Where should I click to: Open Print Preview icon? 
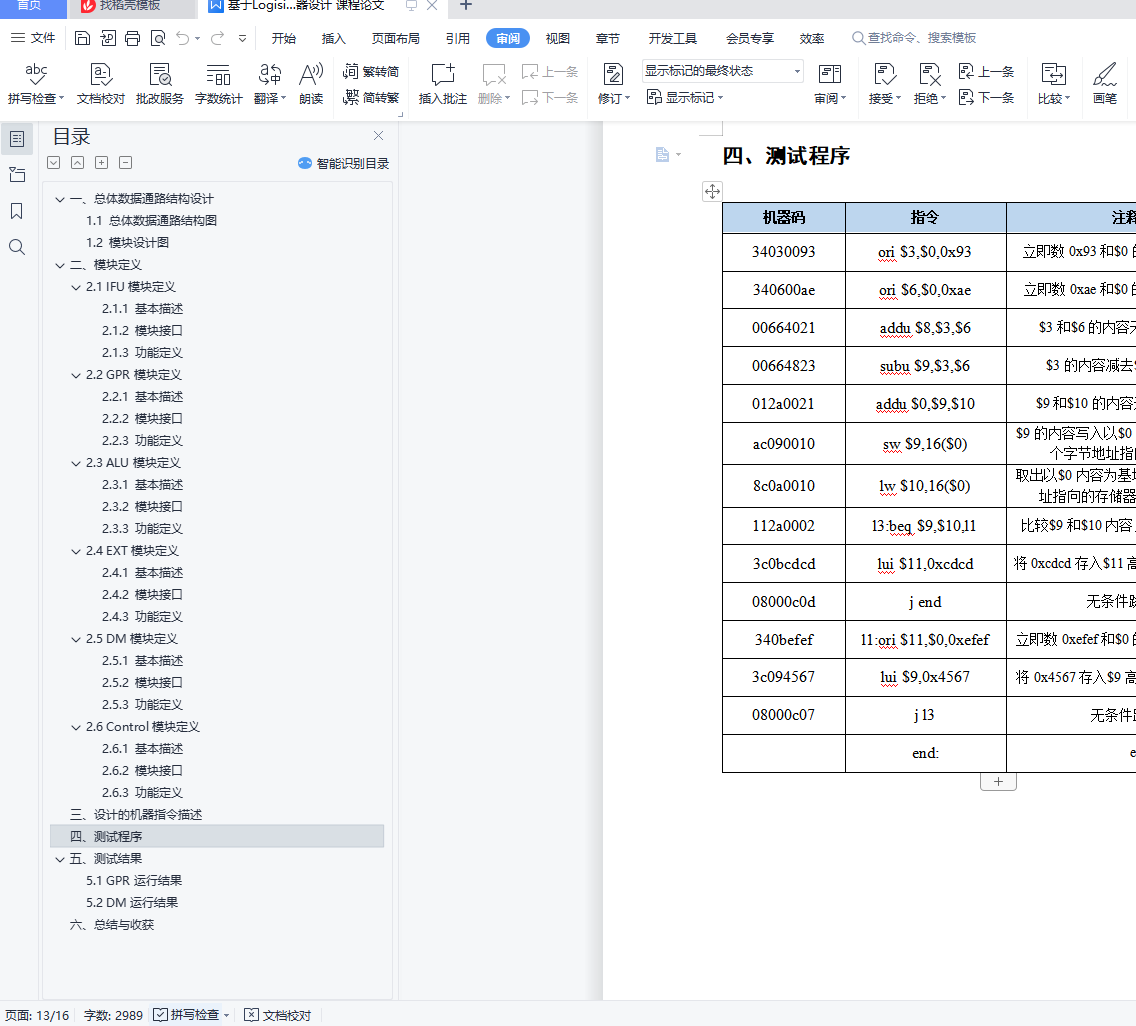tap(157, 38)
